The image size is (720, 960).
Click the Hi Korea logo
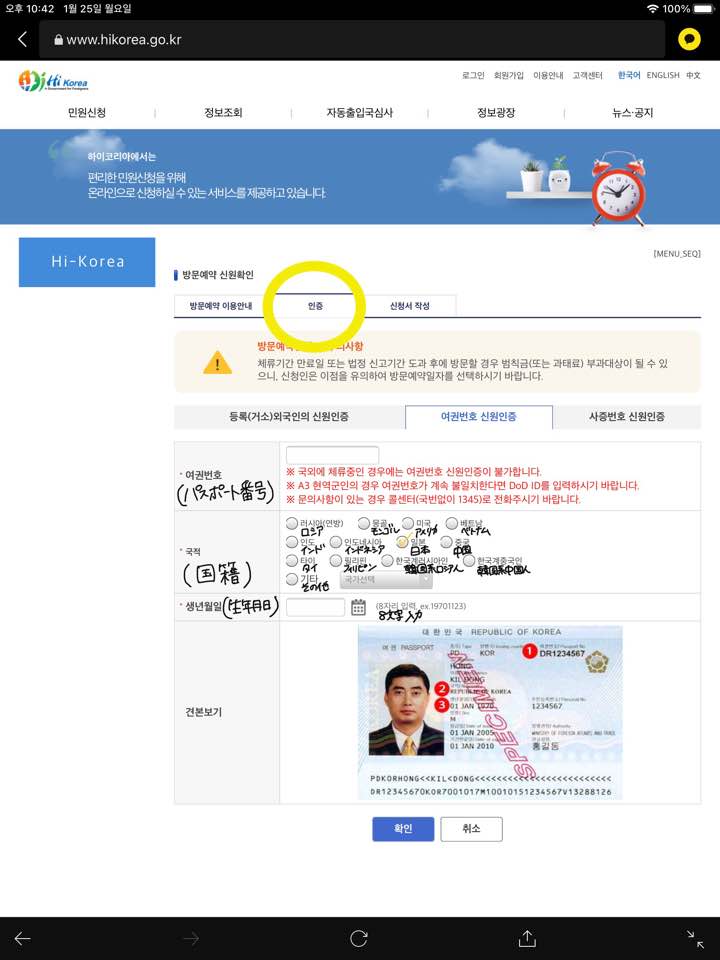tap(53, 80)
